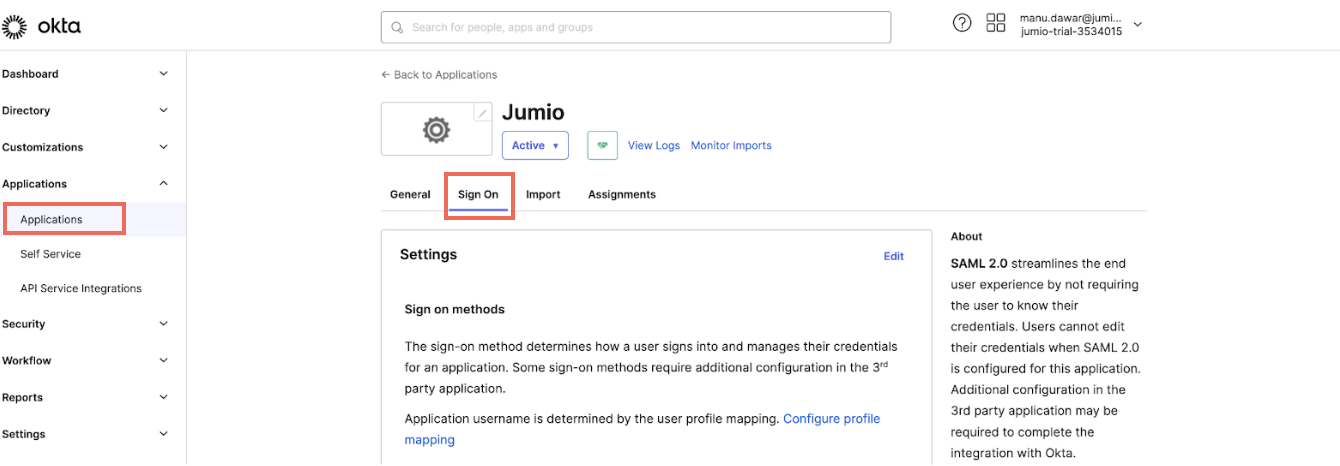Click the Jumio gear app logo
Image resolution: width=1340 pixels, height=466 pixels.
click(436, 130)
